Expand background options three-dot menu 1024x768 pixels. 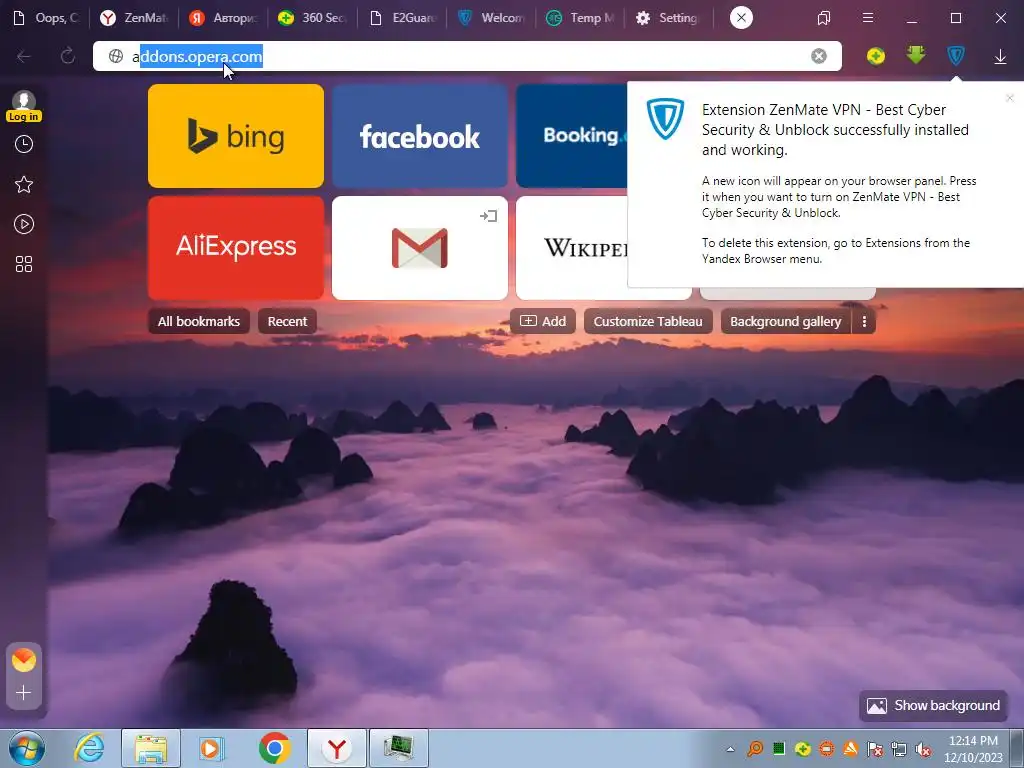[864, 321]
